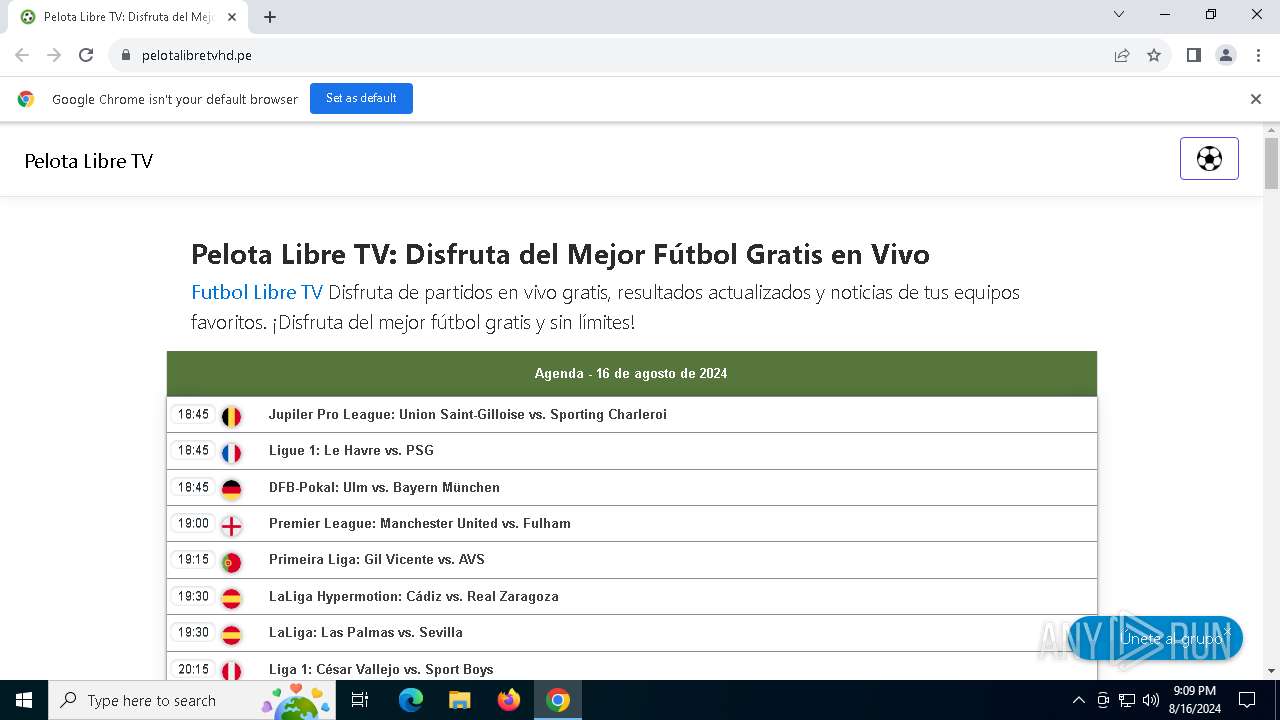Open Chrome's three-dot menu
This screenshot has width=1280, height=720.
pyautogui.click(x=1257, y=55)
